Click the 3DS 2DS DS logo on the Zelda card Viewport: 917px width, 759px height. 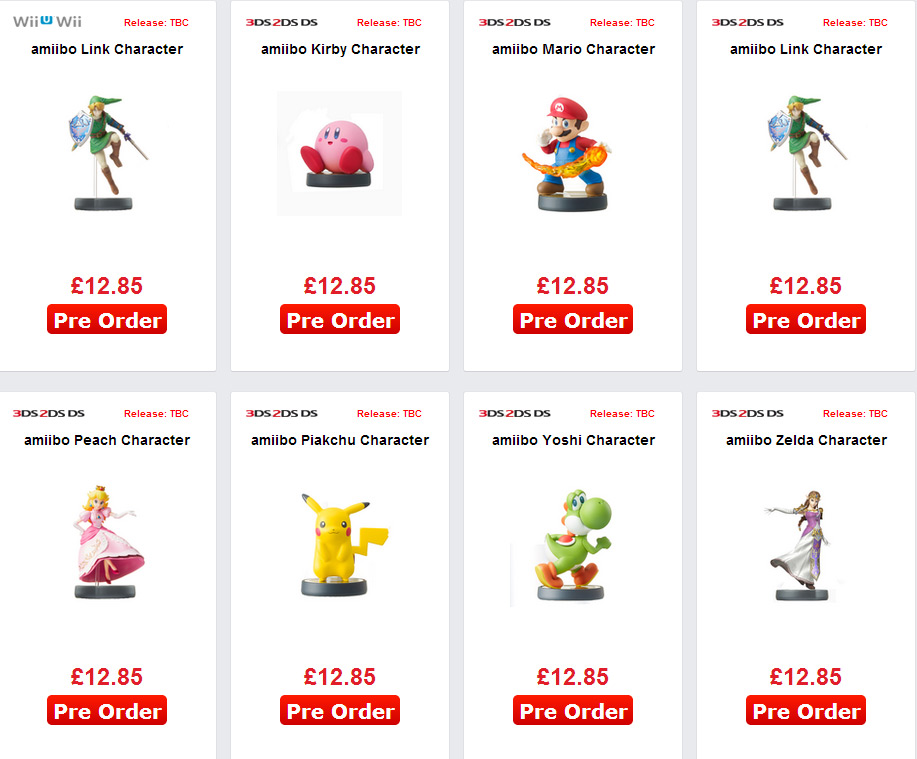click(747, 413)
